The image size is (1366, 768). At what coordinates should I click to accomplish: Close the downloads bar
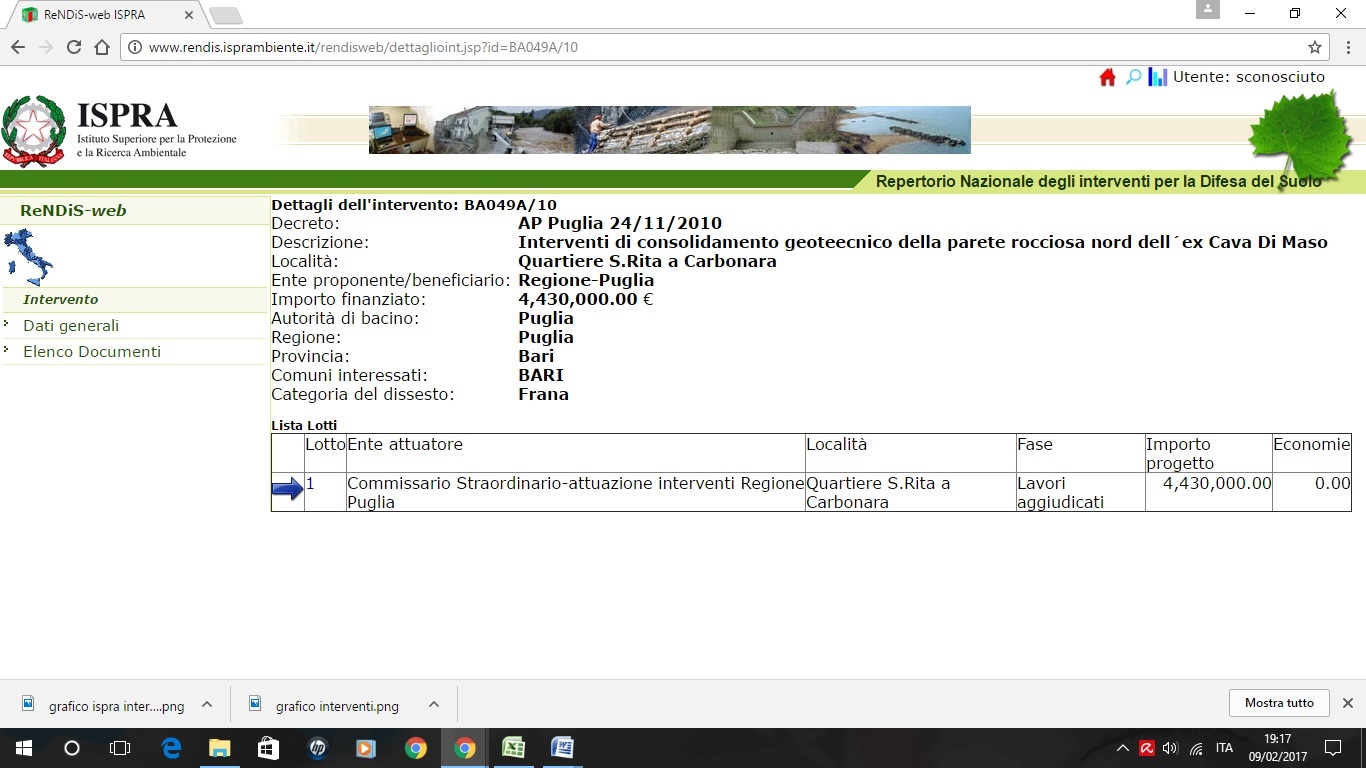[1347, 703]
